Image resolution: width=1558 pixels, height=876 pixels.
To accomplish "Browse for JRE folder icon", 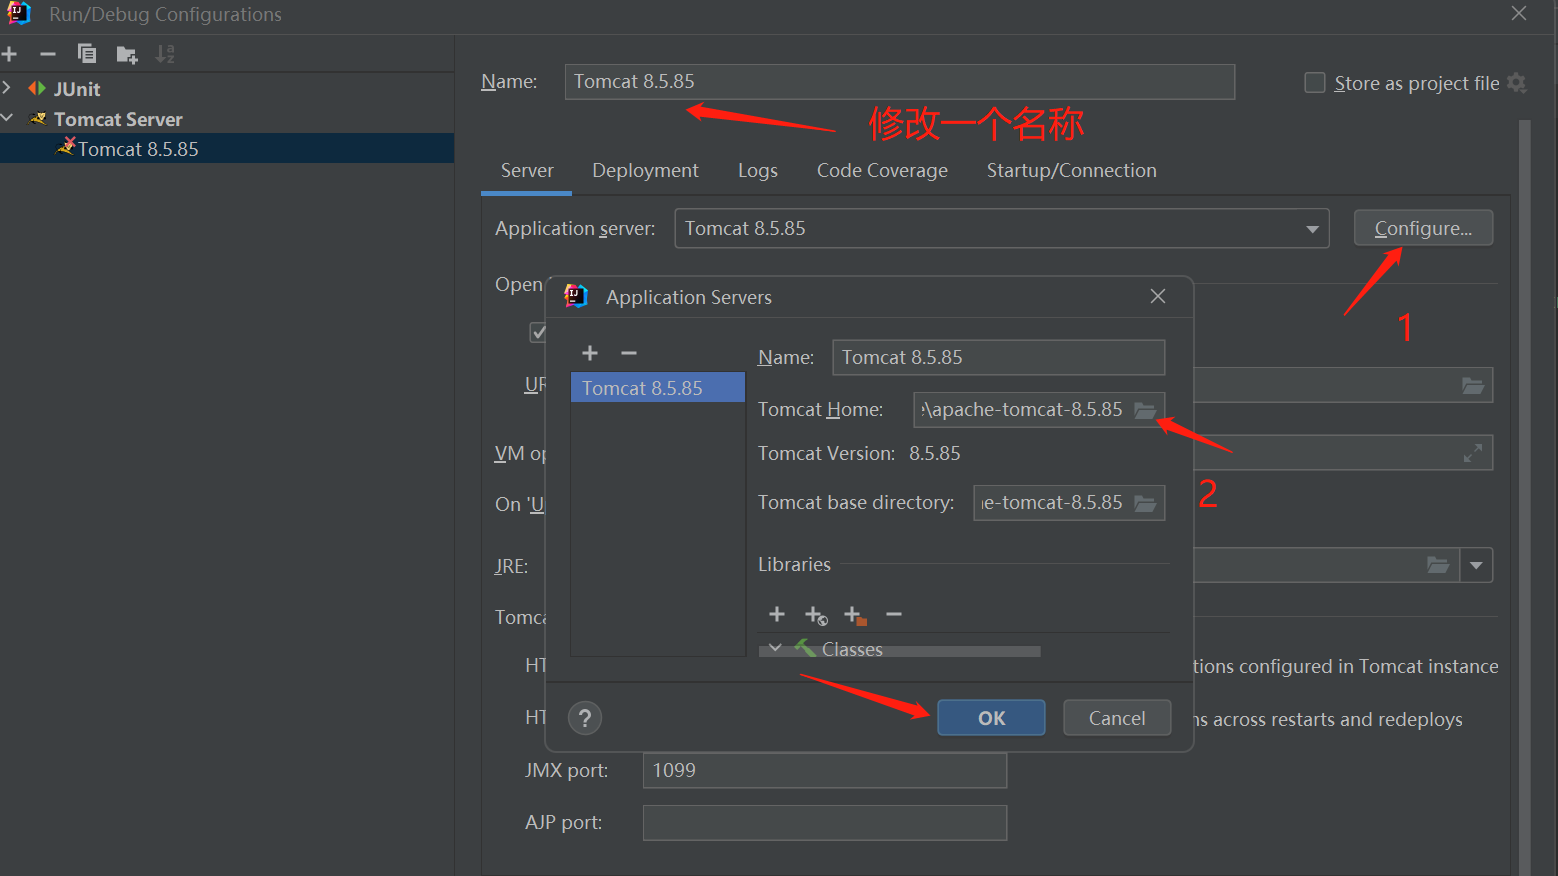I will point(1438,565).
